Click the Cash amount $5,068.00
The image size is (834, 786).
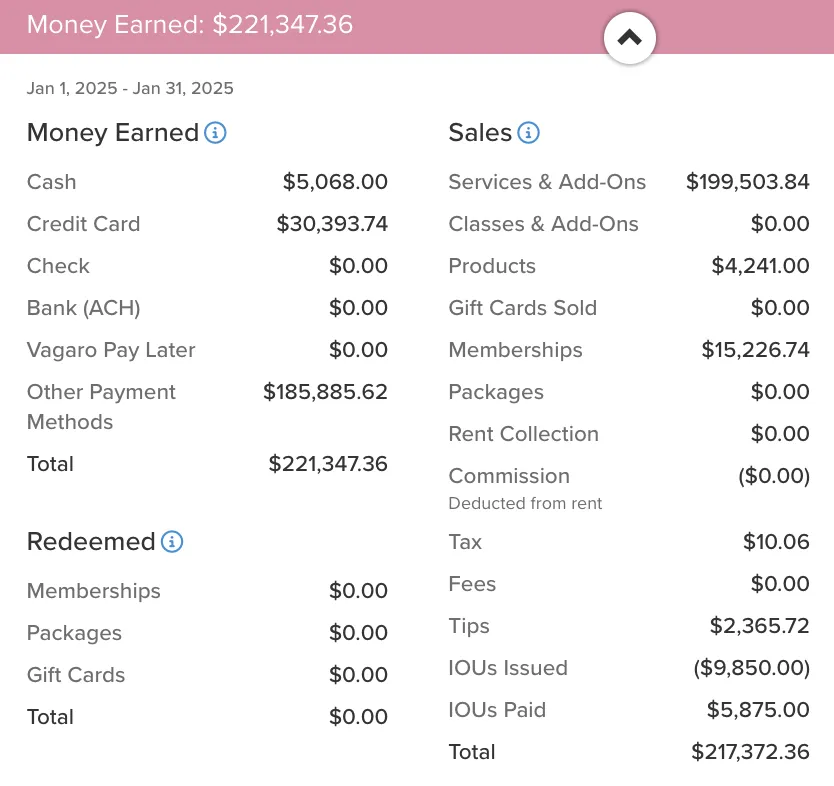tap(335, 182)
